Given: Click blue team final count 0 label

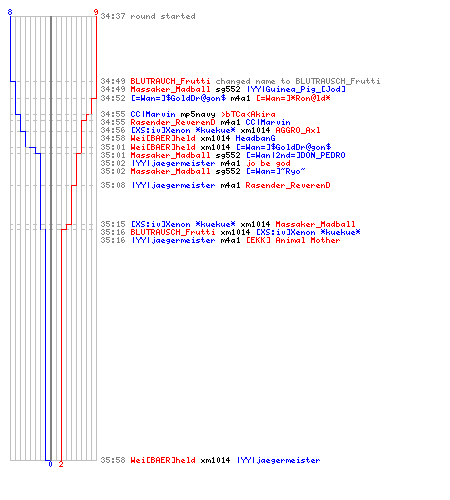Looking at the screenshot, I should coord(50,464).
